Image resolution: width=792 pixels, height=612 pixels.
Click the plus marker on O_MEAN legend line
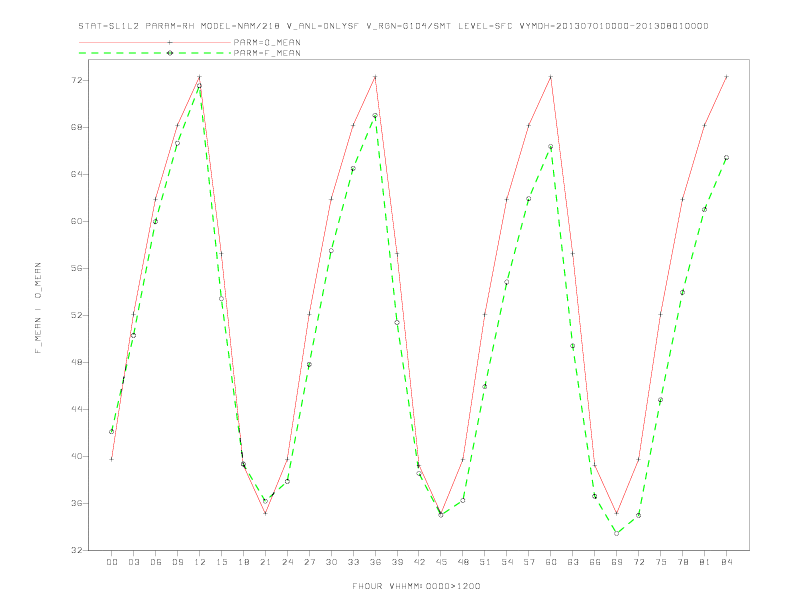[170, 42]
